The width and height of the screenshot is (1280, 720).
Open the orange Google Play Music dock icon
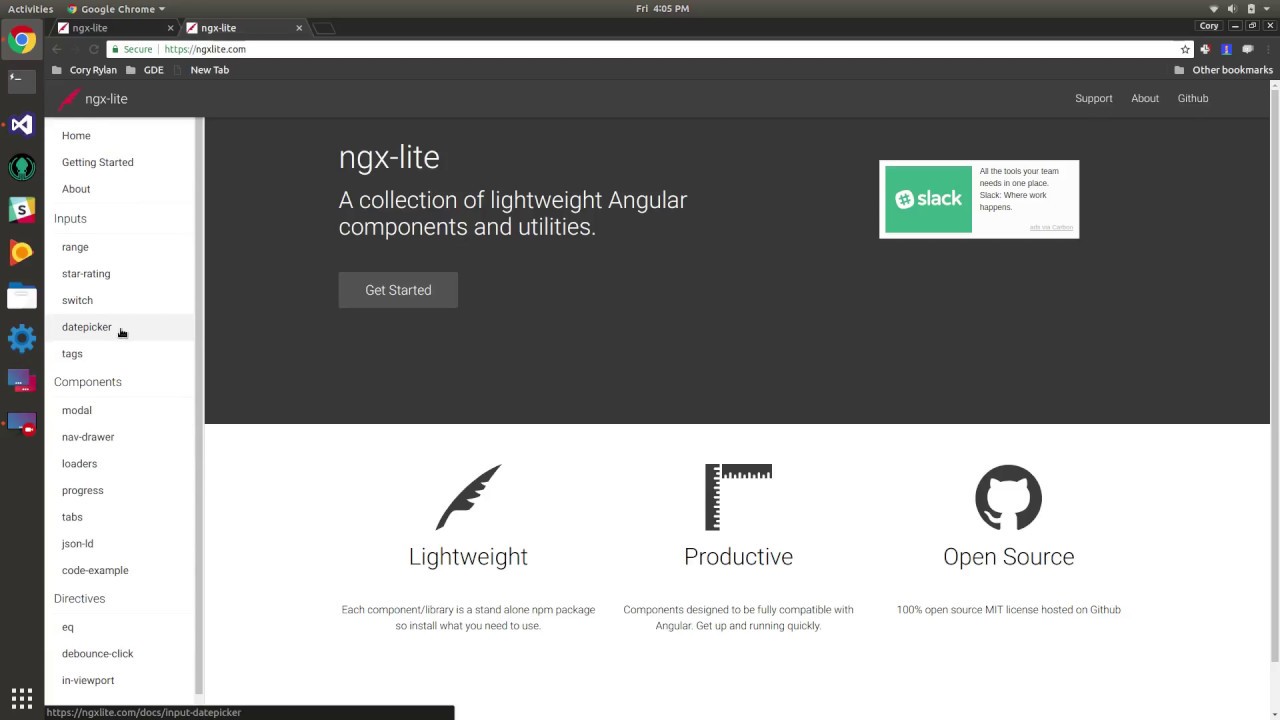22,253
